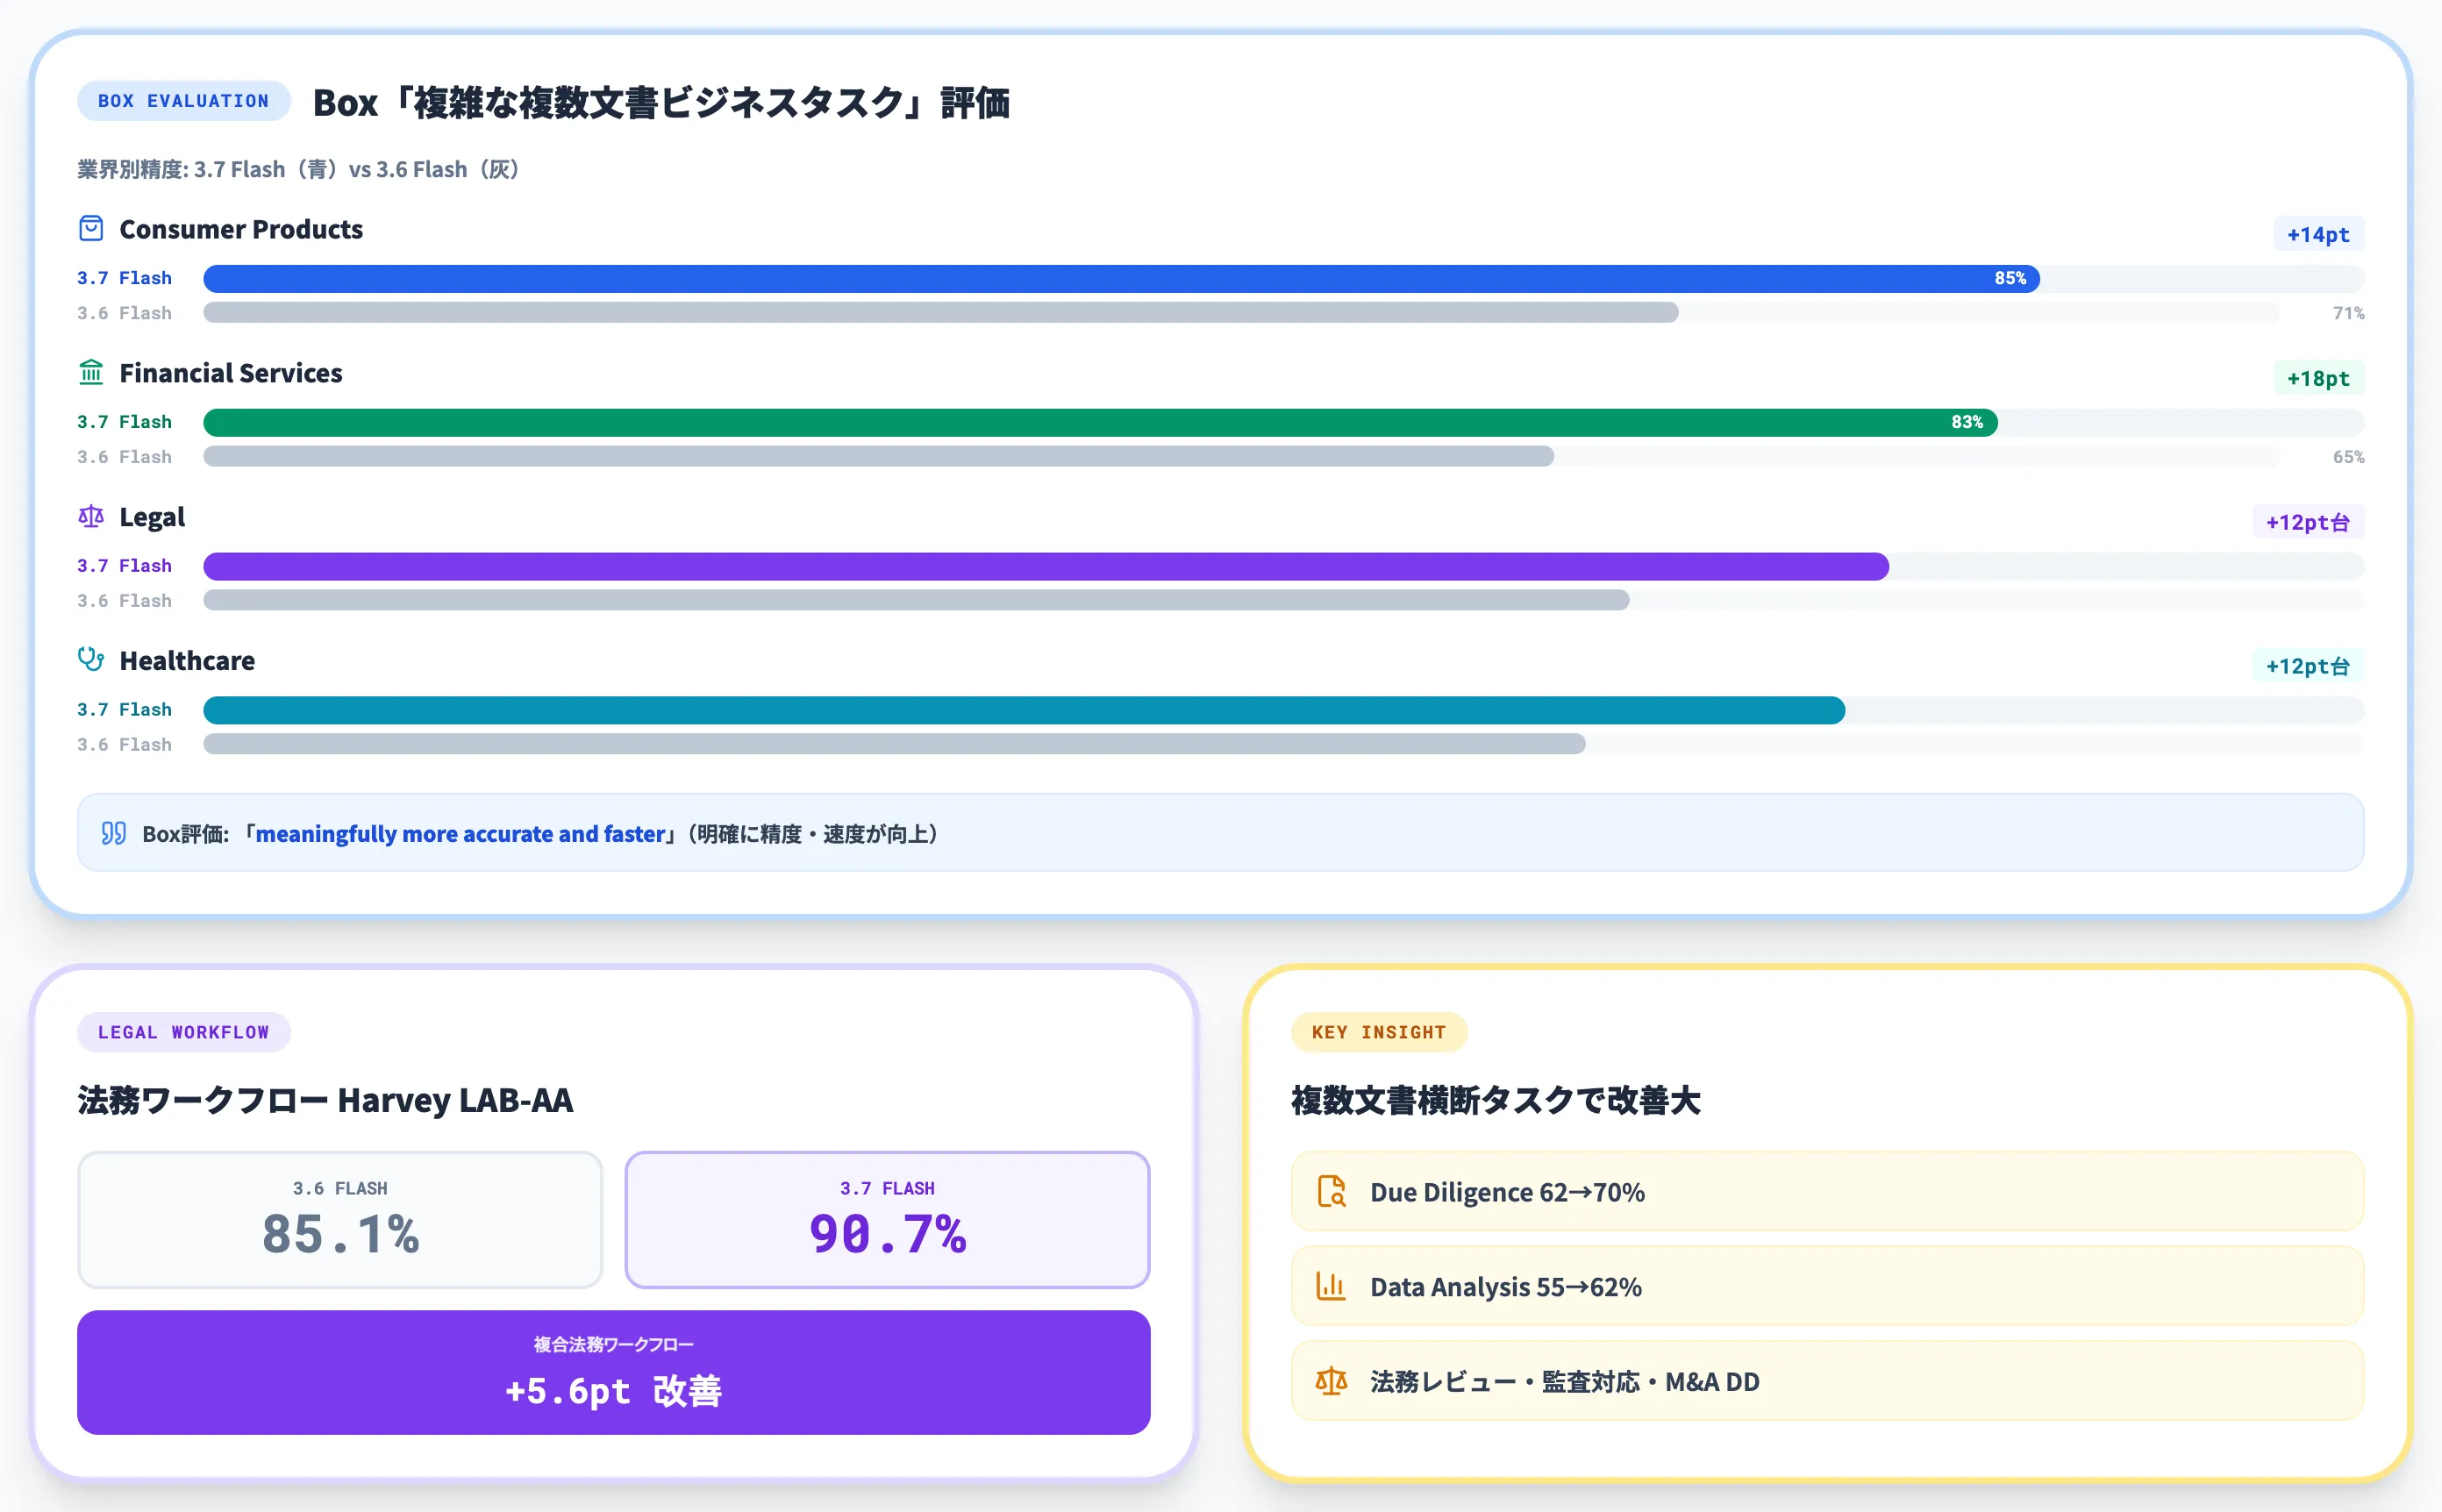
Task: Click the blue 85% Consumer Products bar
Action: point(1121,279)
